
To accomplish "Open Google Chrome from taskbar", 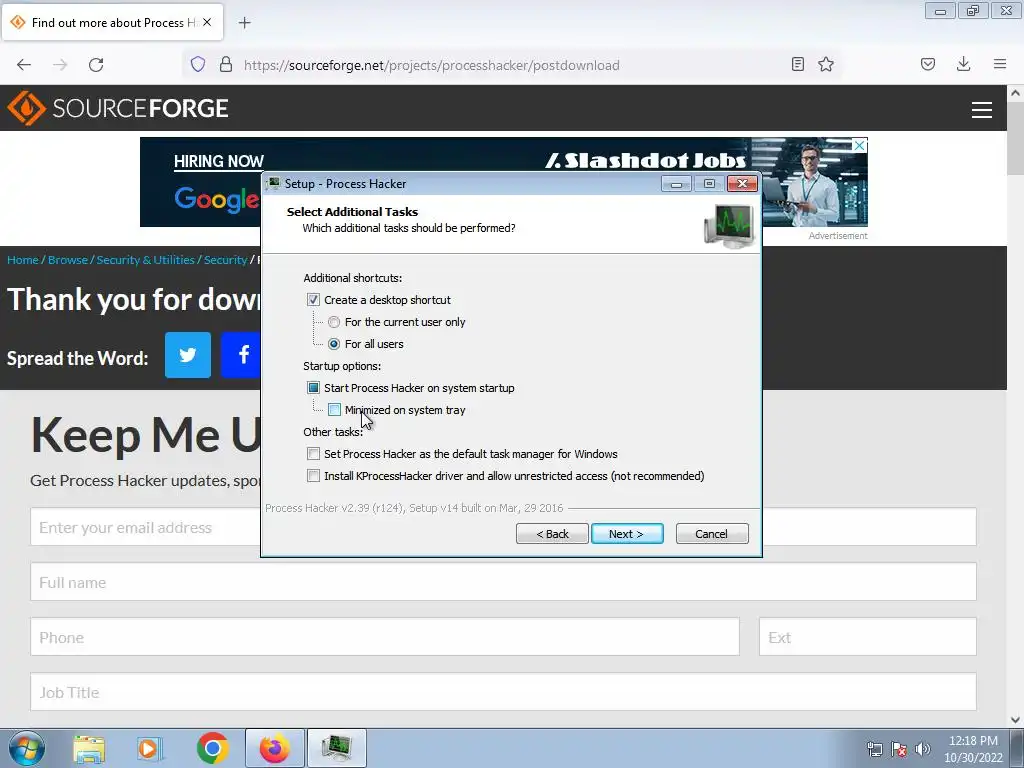I will pyautogui.click(x=212, y=748).
